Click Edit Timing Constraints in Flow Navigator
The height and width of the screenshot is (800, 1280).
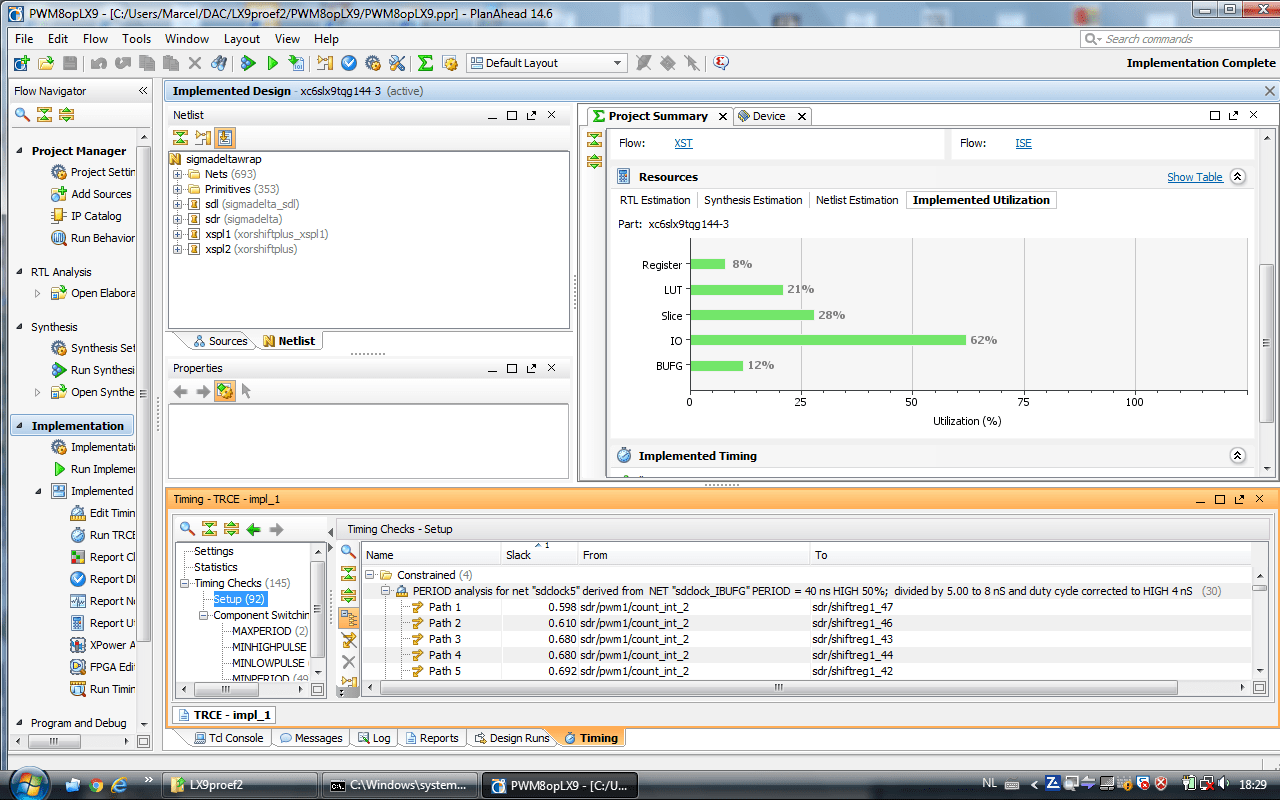(x=112, y=513)
